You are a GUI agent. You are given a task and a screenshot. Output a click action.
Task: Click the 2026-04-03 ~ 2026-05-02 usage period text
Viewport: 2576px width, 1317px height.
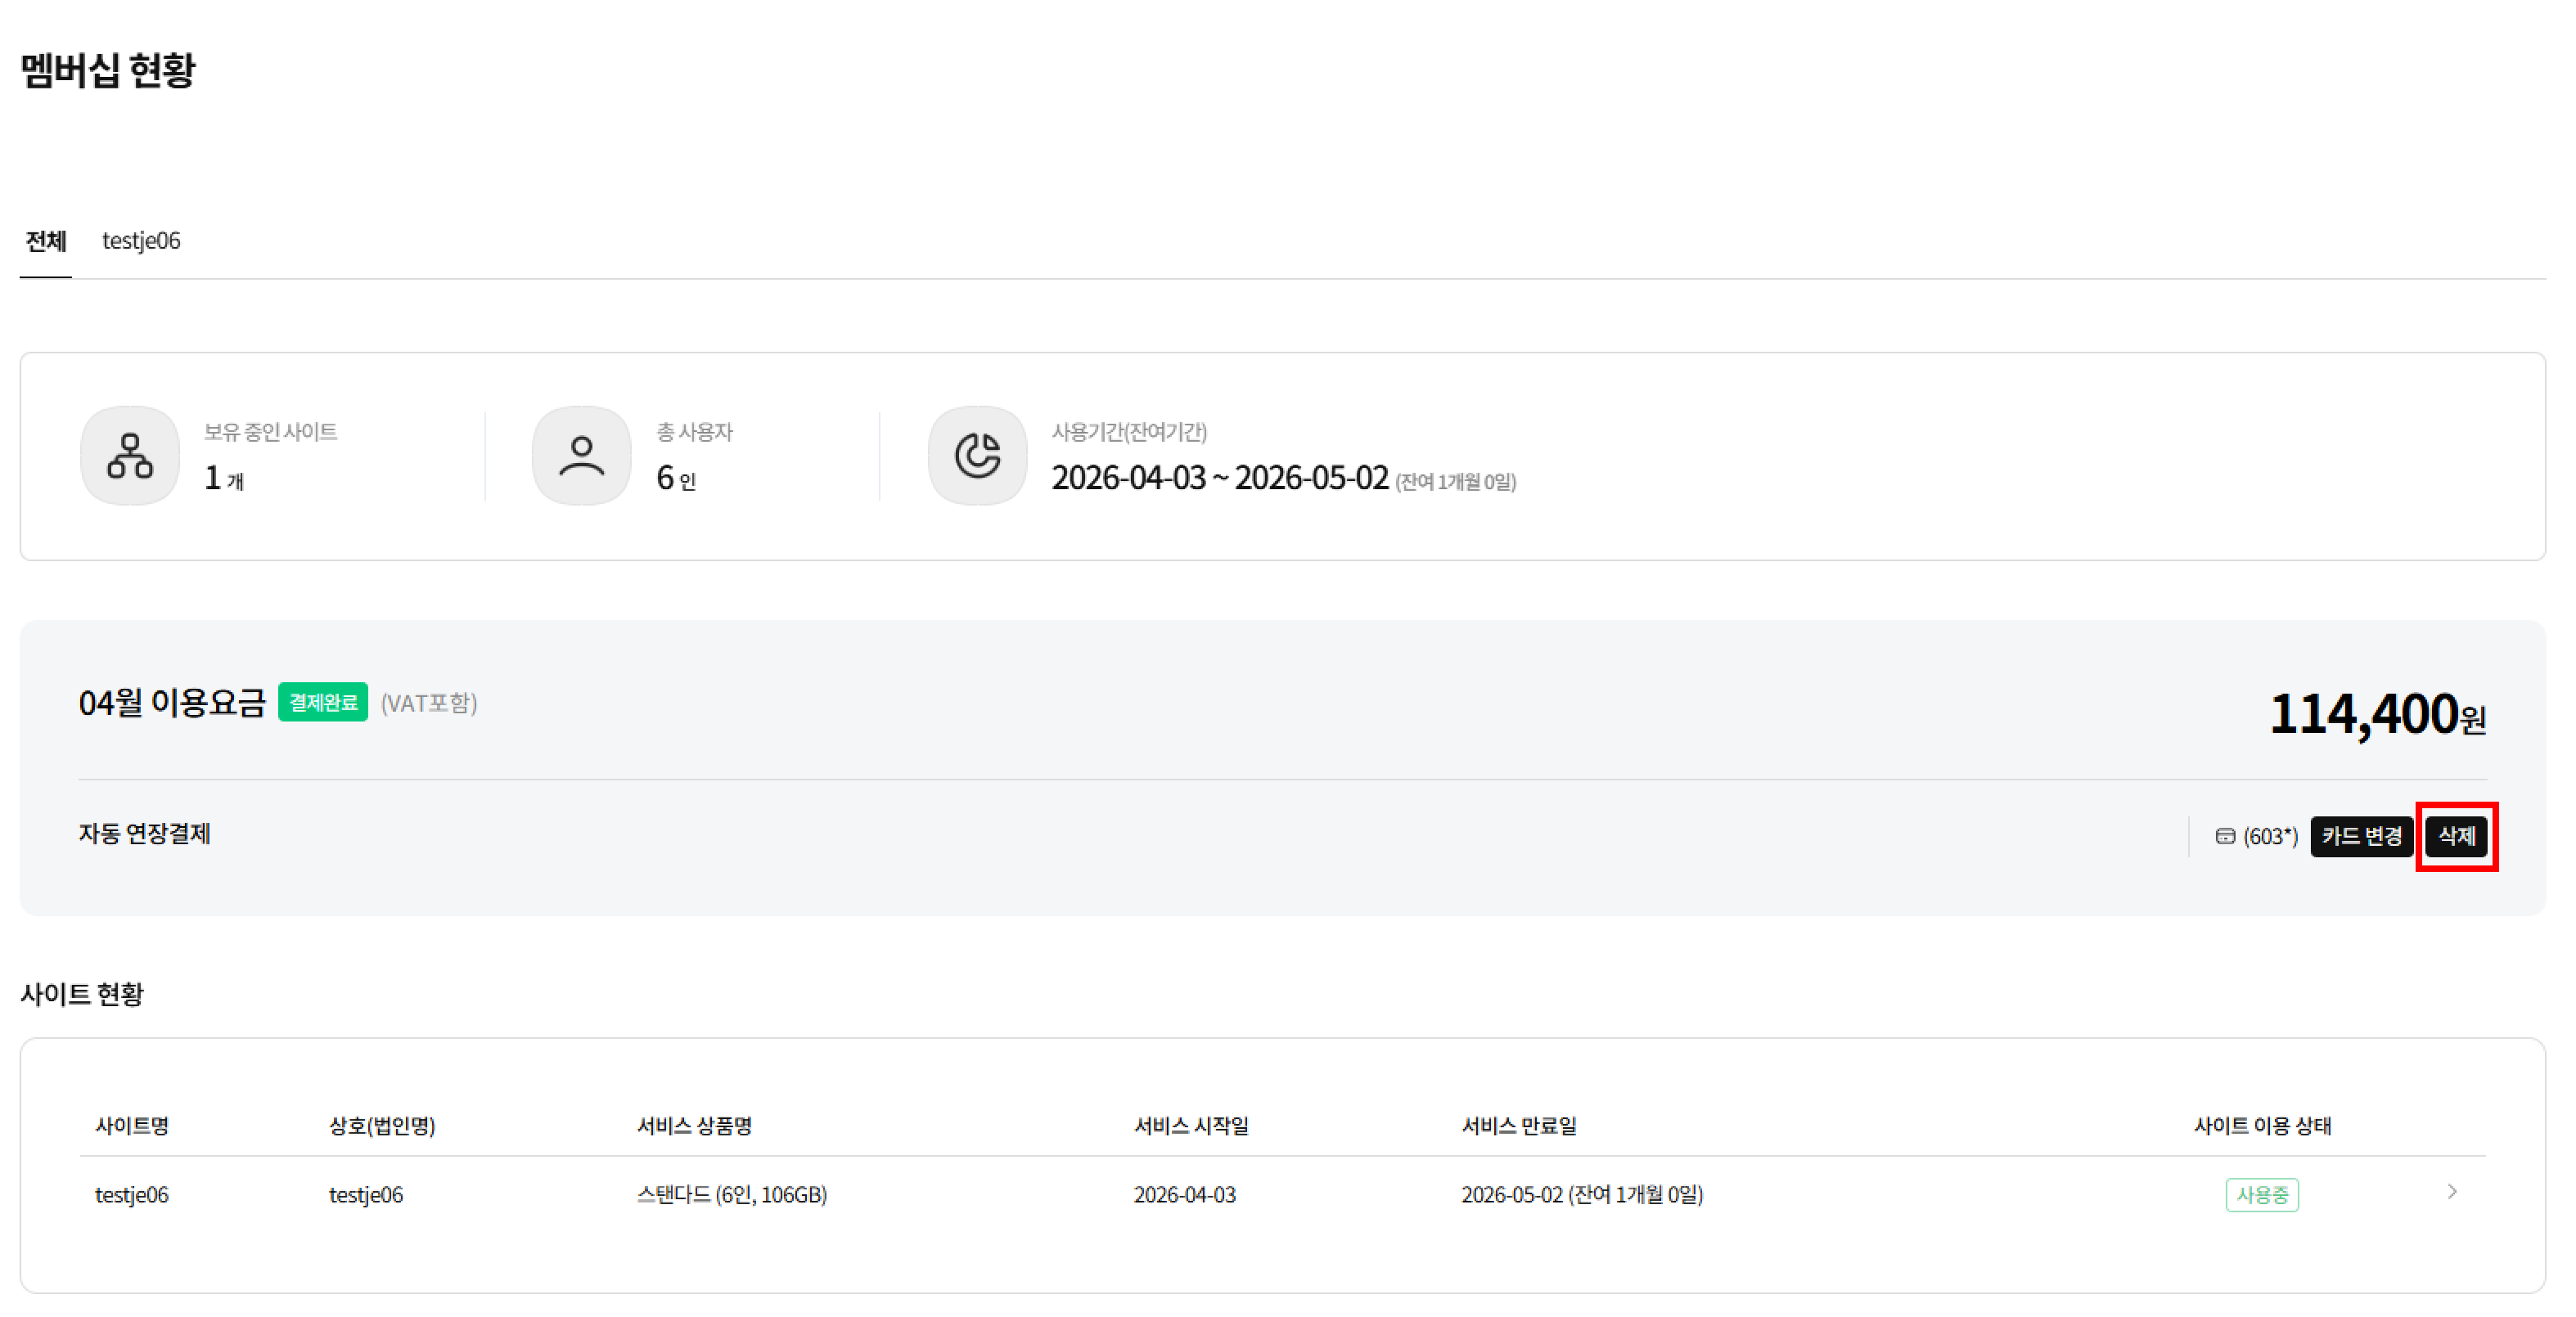tap(1219, 478)
